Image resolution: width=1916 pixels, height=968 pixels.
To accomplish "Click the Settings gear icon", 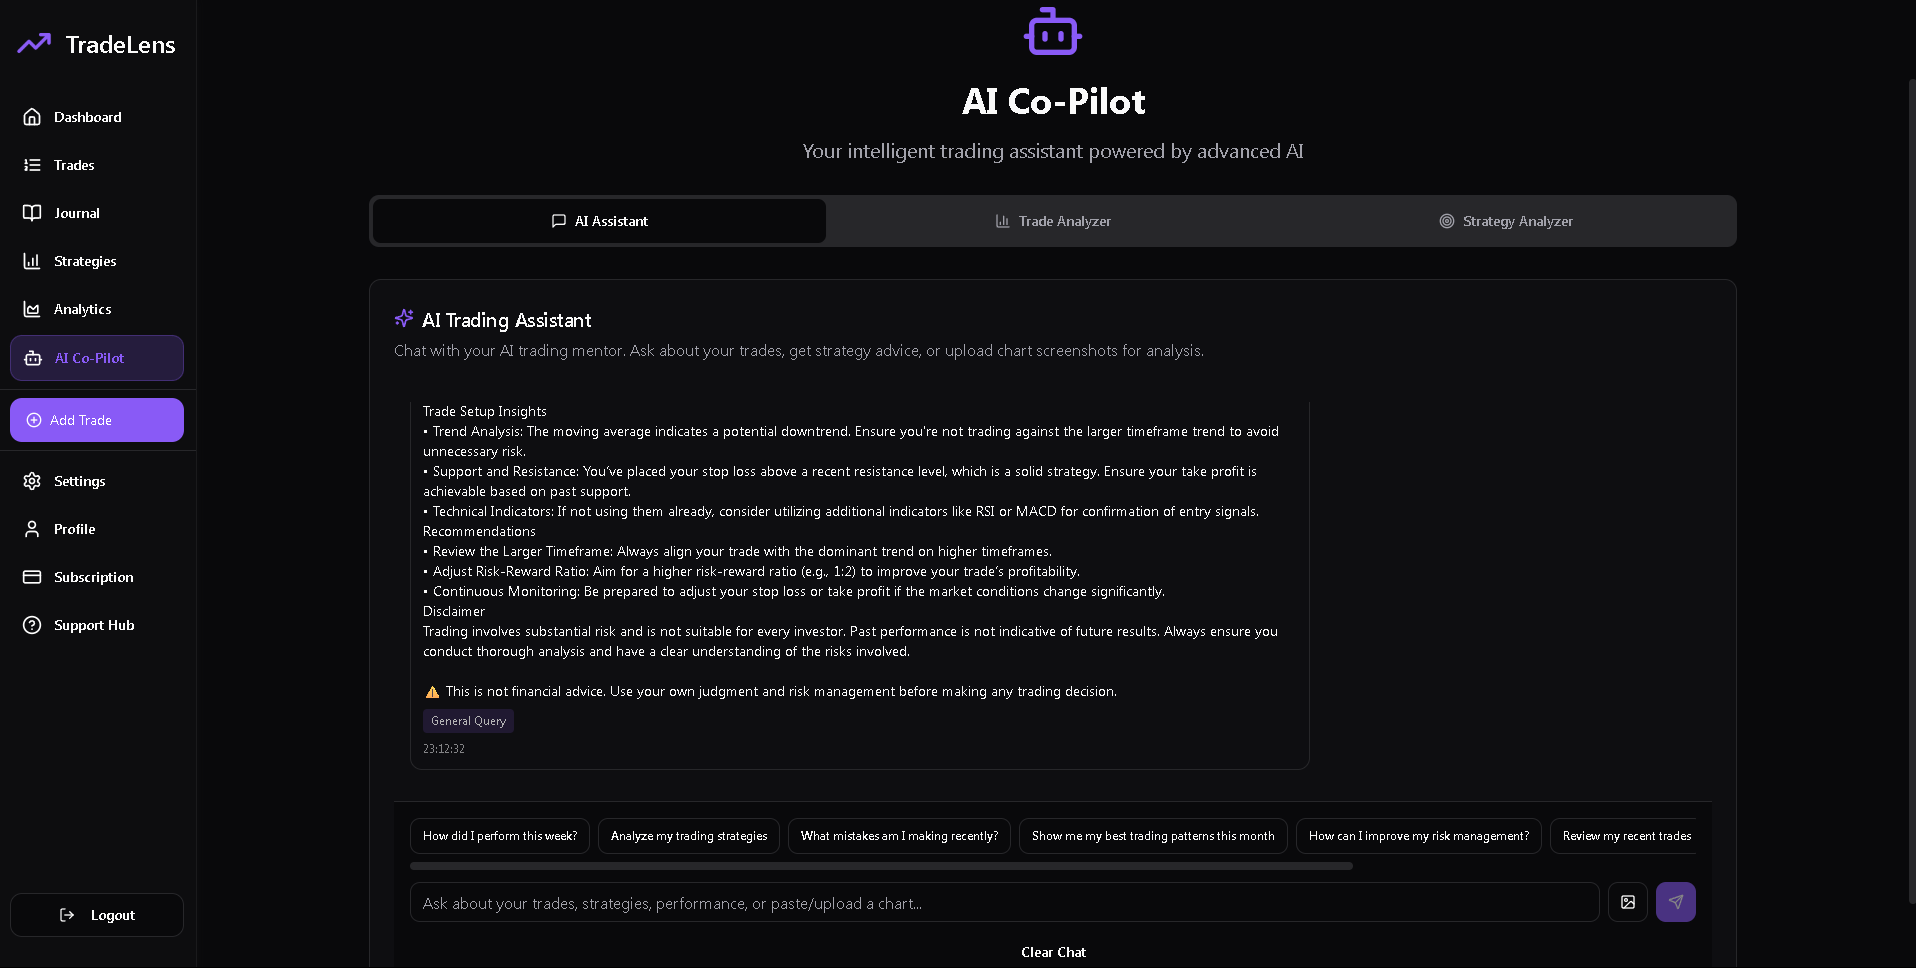I will tap(32, 481).
